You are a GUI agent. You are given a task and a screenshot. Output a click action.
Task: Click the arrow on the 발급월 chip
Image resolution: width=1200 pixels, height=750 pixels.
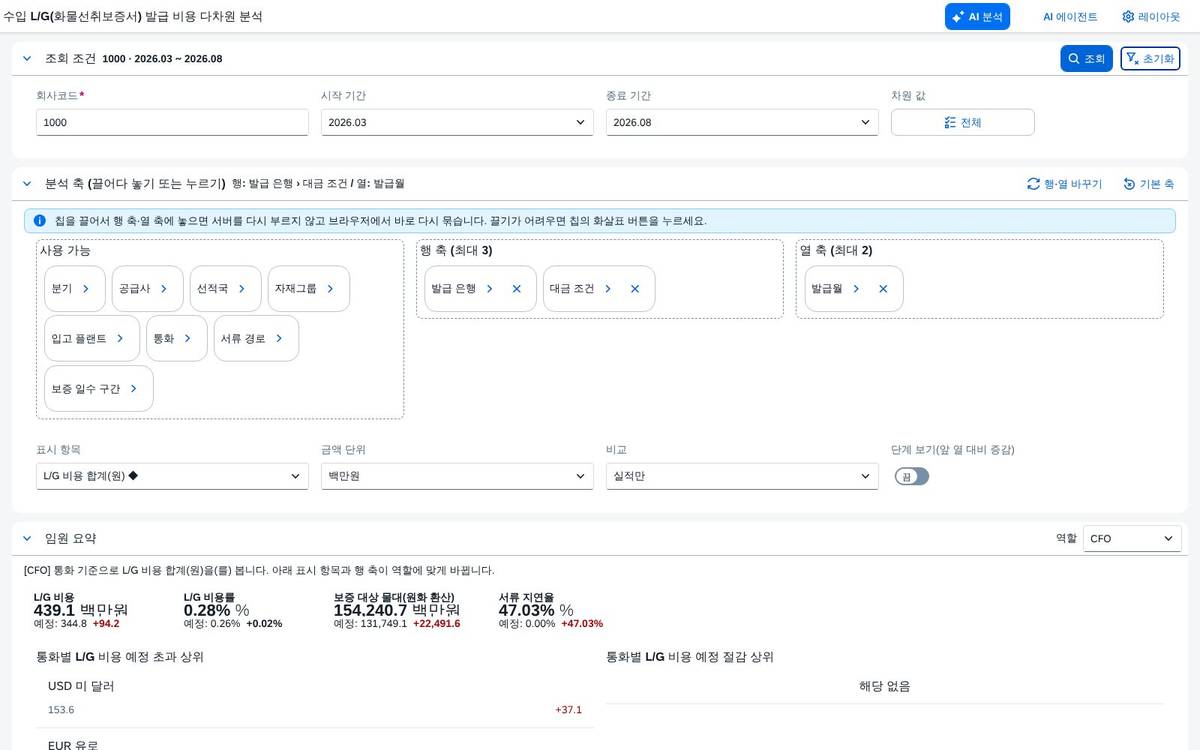[x=856, y=288]
